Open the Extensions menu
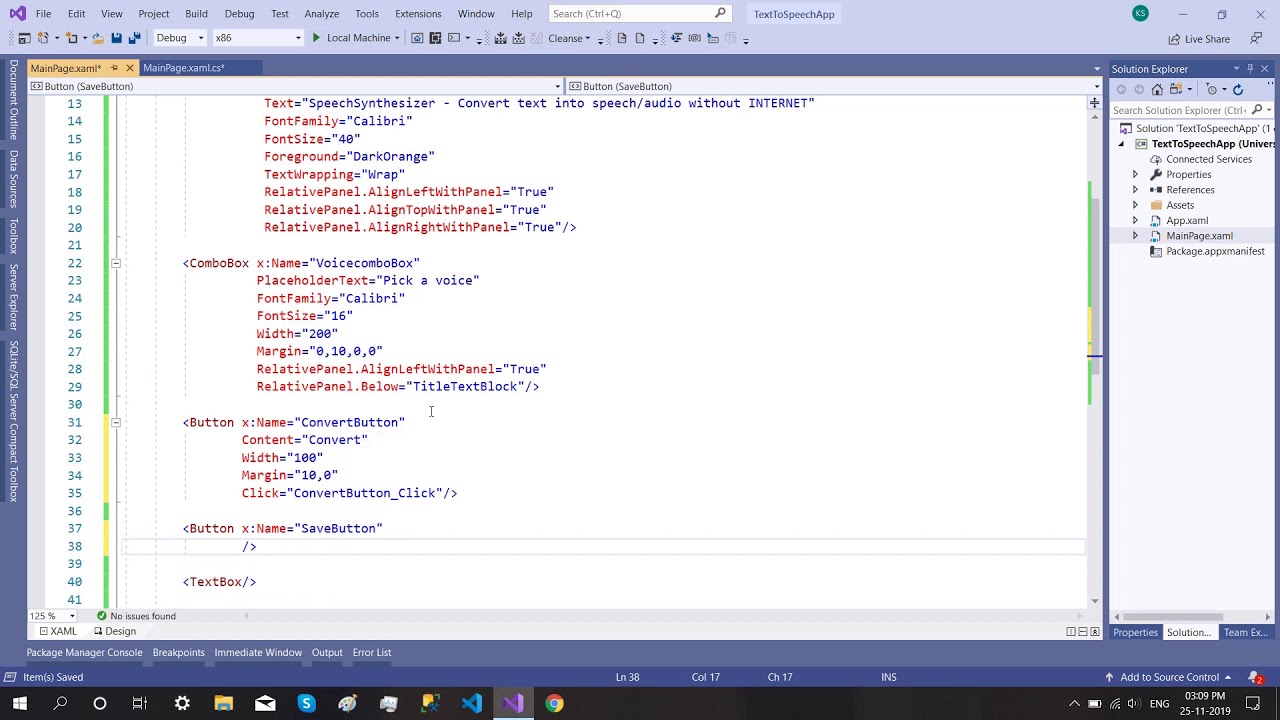Screen dimensions: 1280x720 coord(418,14)
